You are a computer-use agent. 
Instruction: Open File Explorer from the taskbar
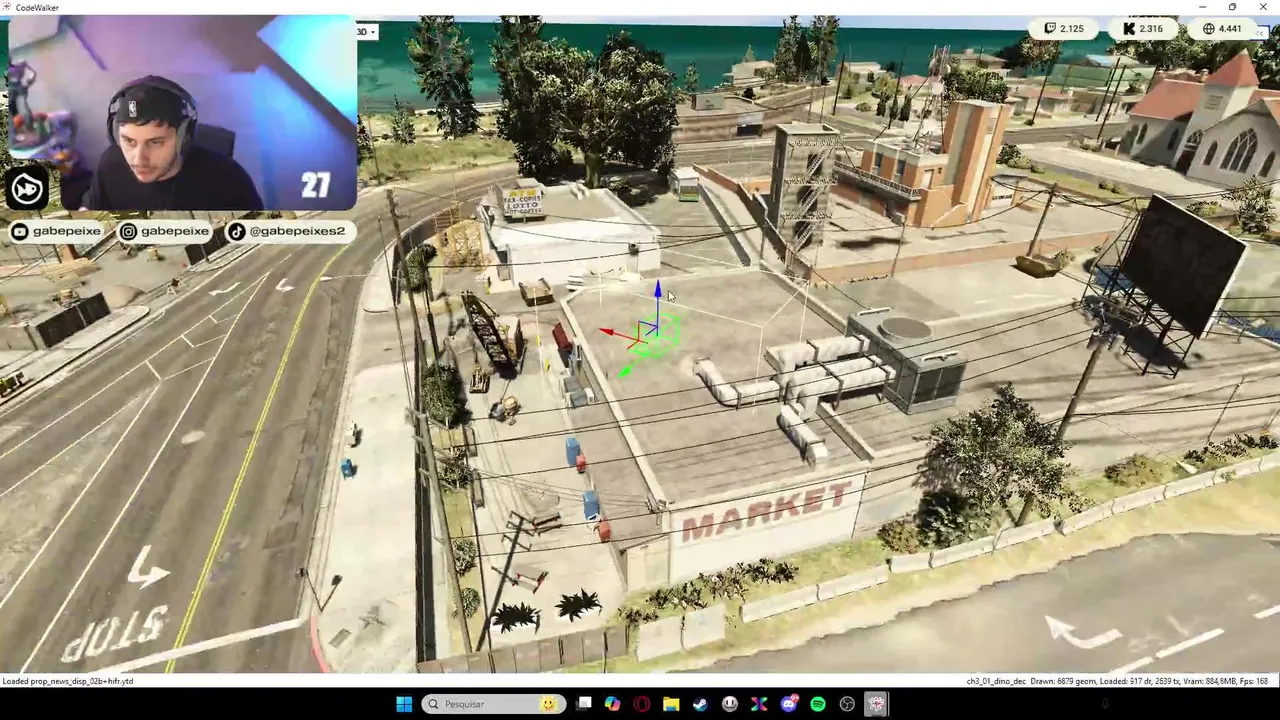click(x=671, y=704)
